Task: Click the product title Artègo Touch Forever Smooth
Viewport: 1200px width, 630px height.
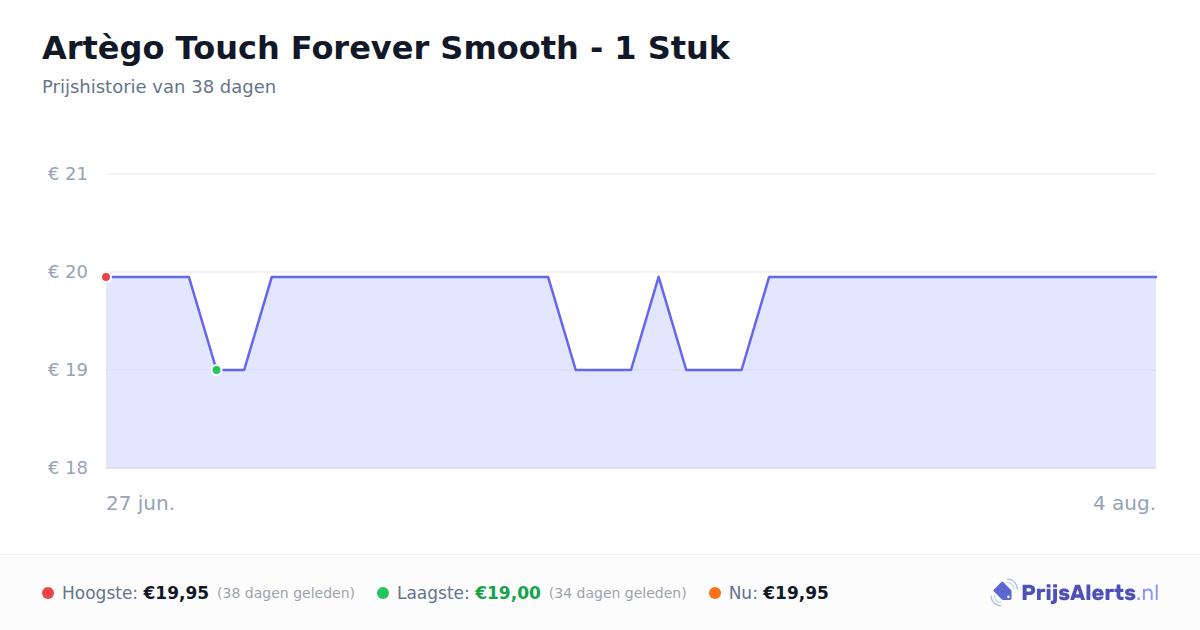Action: point(386,48)
